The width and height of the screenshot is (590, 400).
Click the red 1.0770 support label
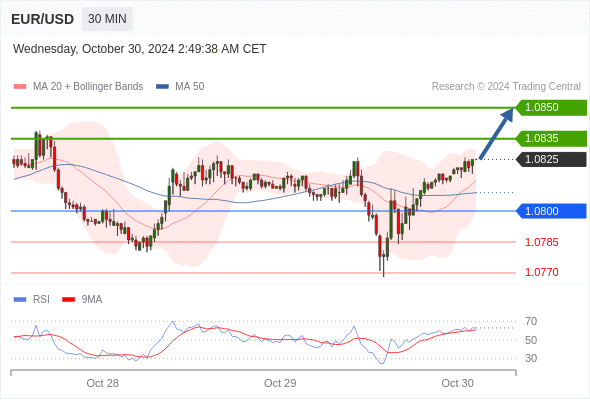click(x=541, y=272)
